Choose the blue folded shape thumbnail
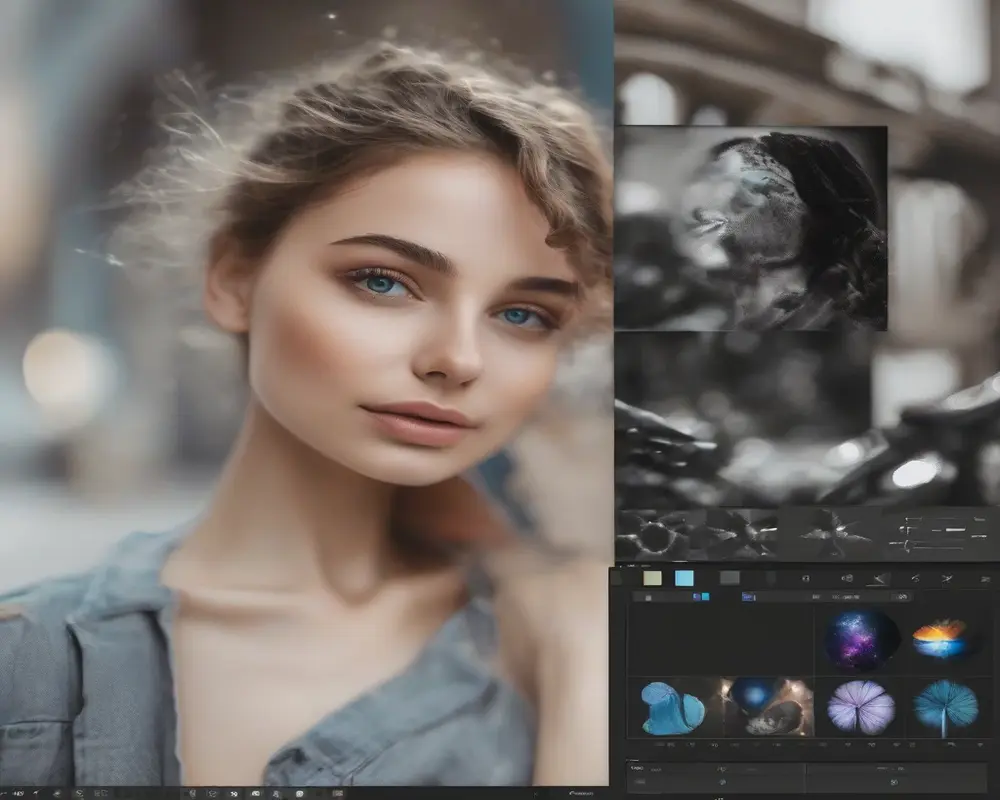 [x=673, y=708]
